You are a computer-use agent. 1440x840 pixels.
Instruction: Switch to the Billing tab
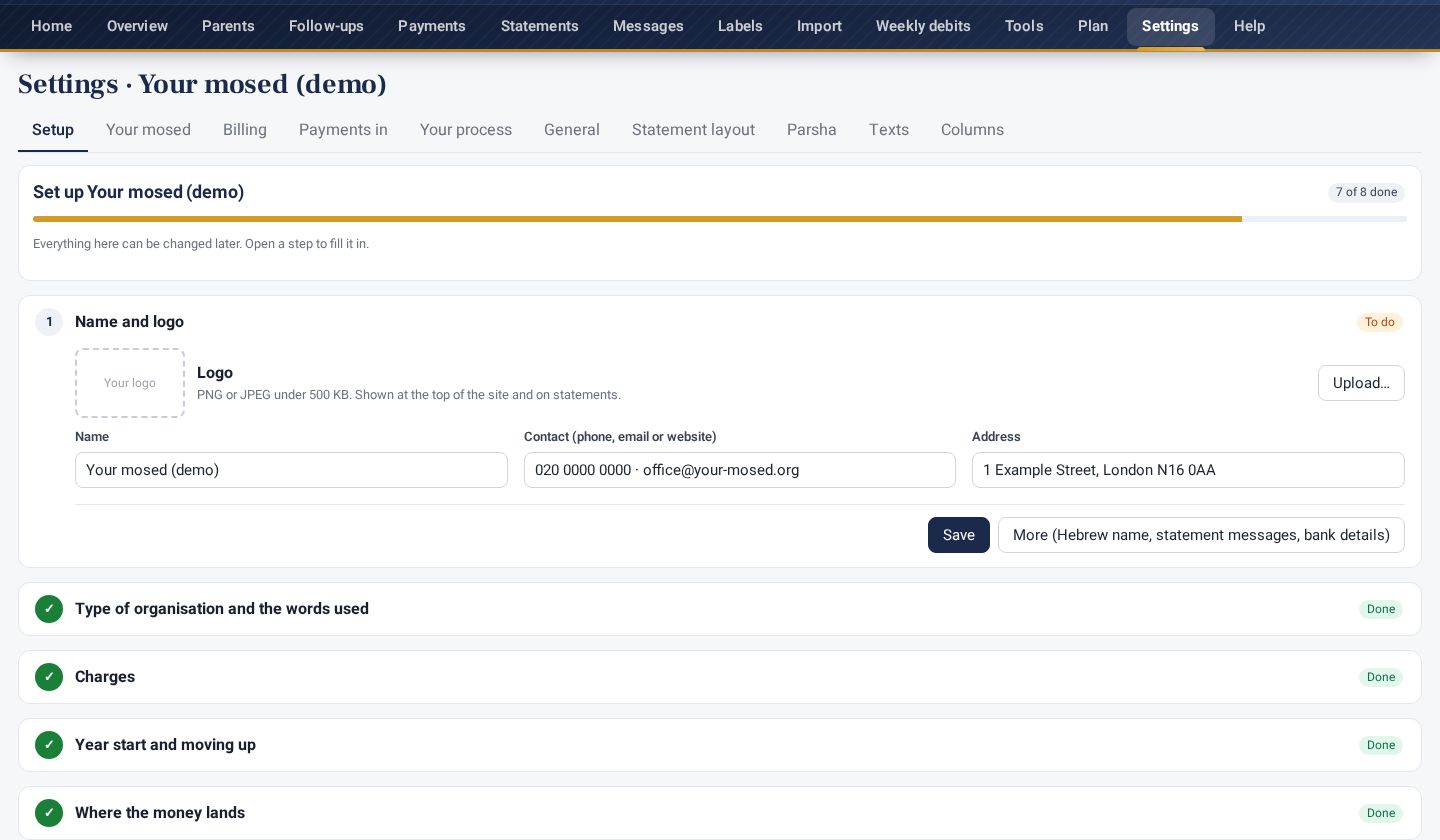point(245,130)
